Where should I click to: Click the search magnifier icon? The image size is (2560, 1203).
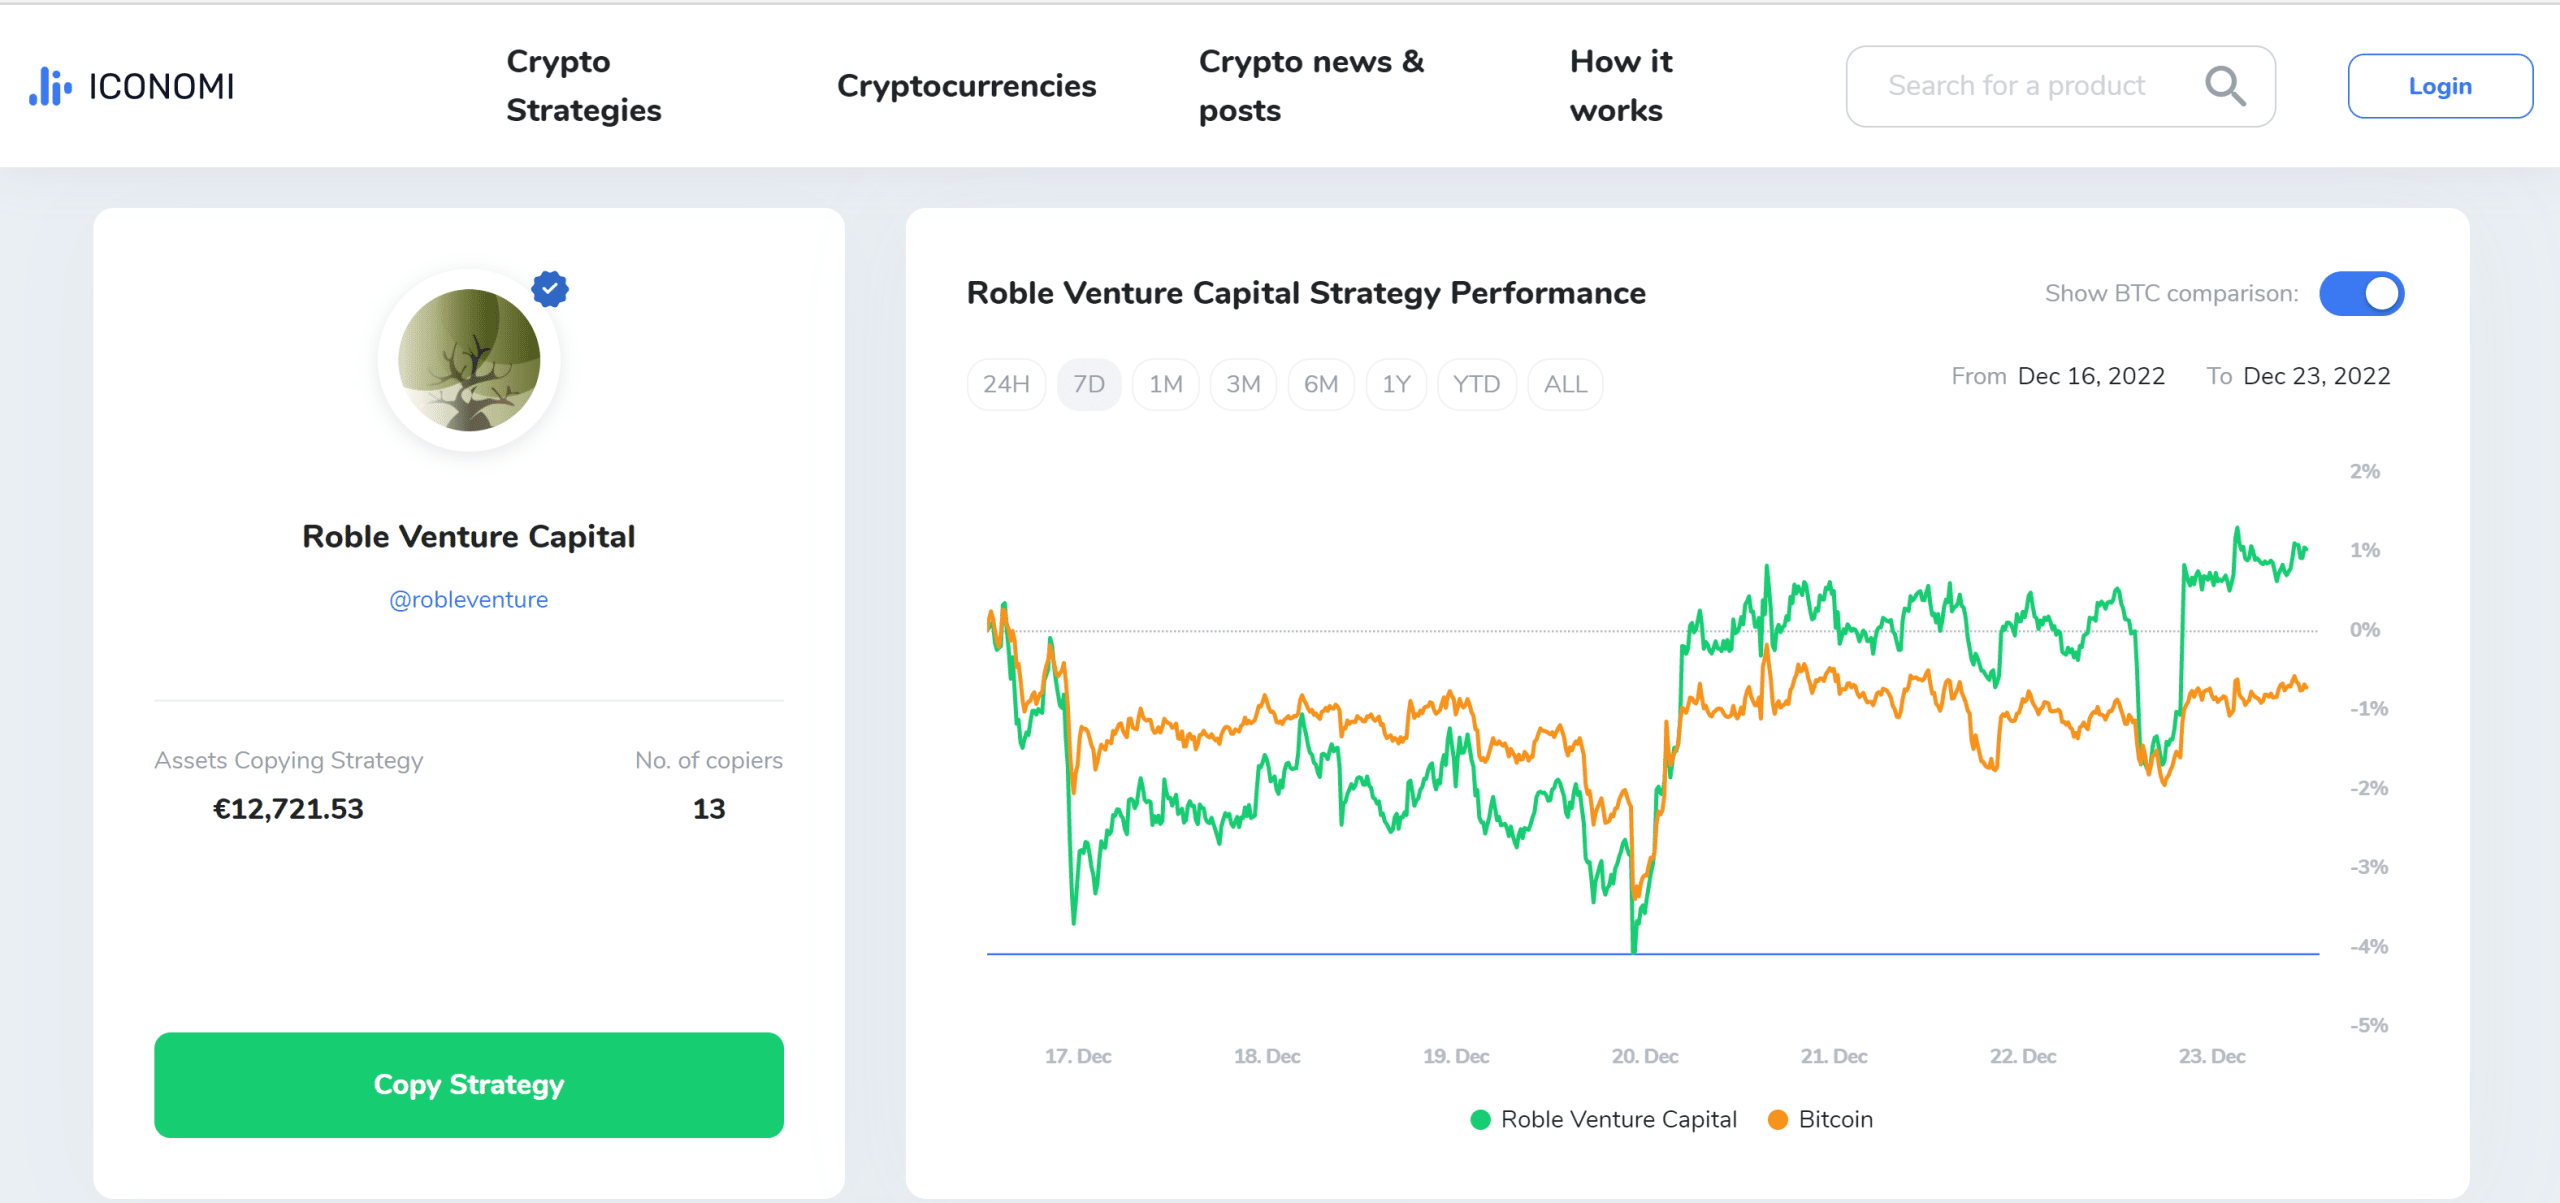tap(2225, 86)
